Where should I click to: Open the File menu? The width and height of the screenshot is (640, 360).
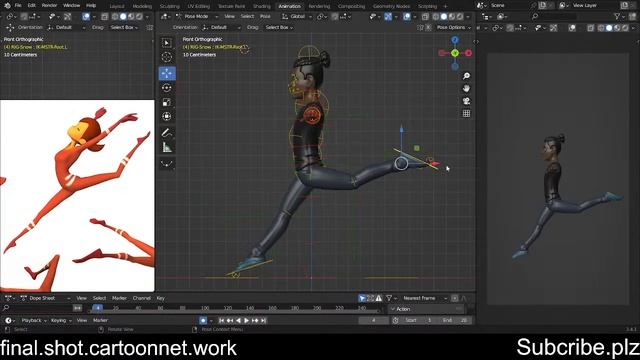(x=18, y=6)
